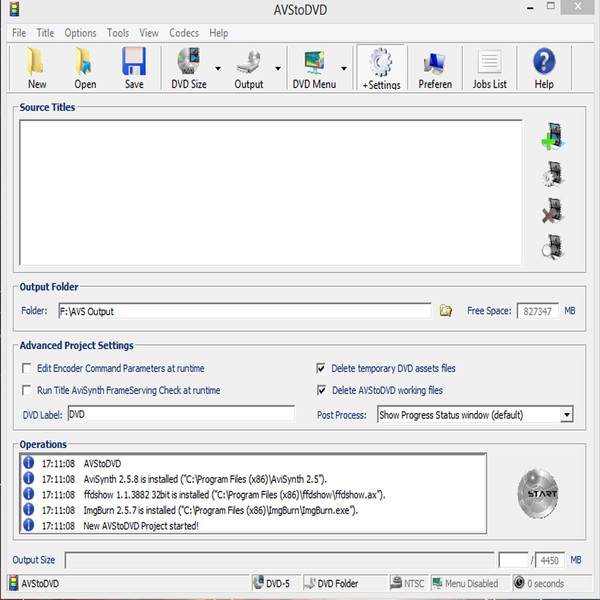
Task: Toggle the +Settings gear button
Action: point(381,68)
